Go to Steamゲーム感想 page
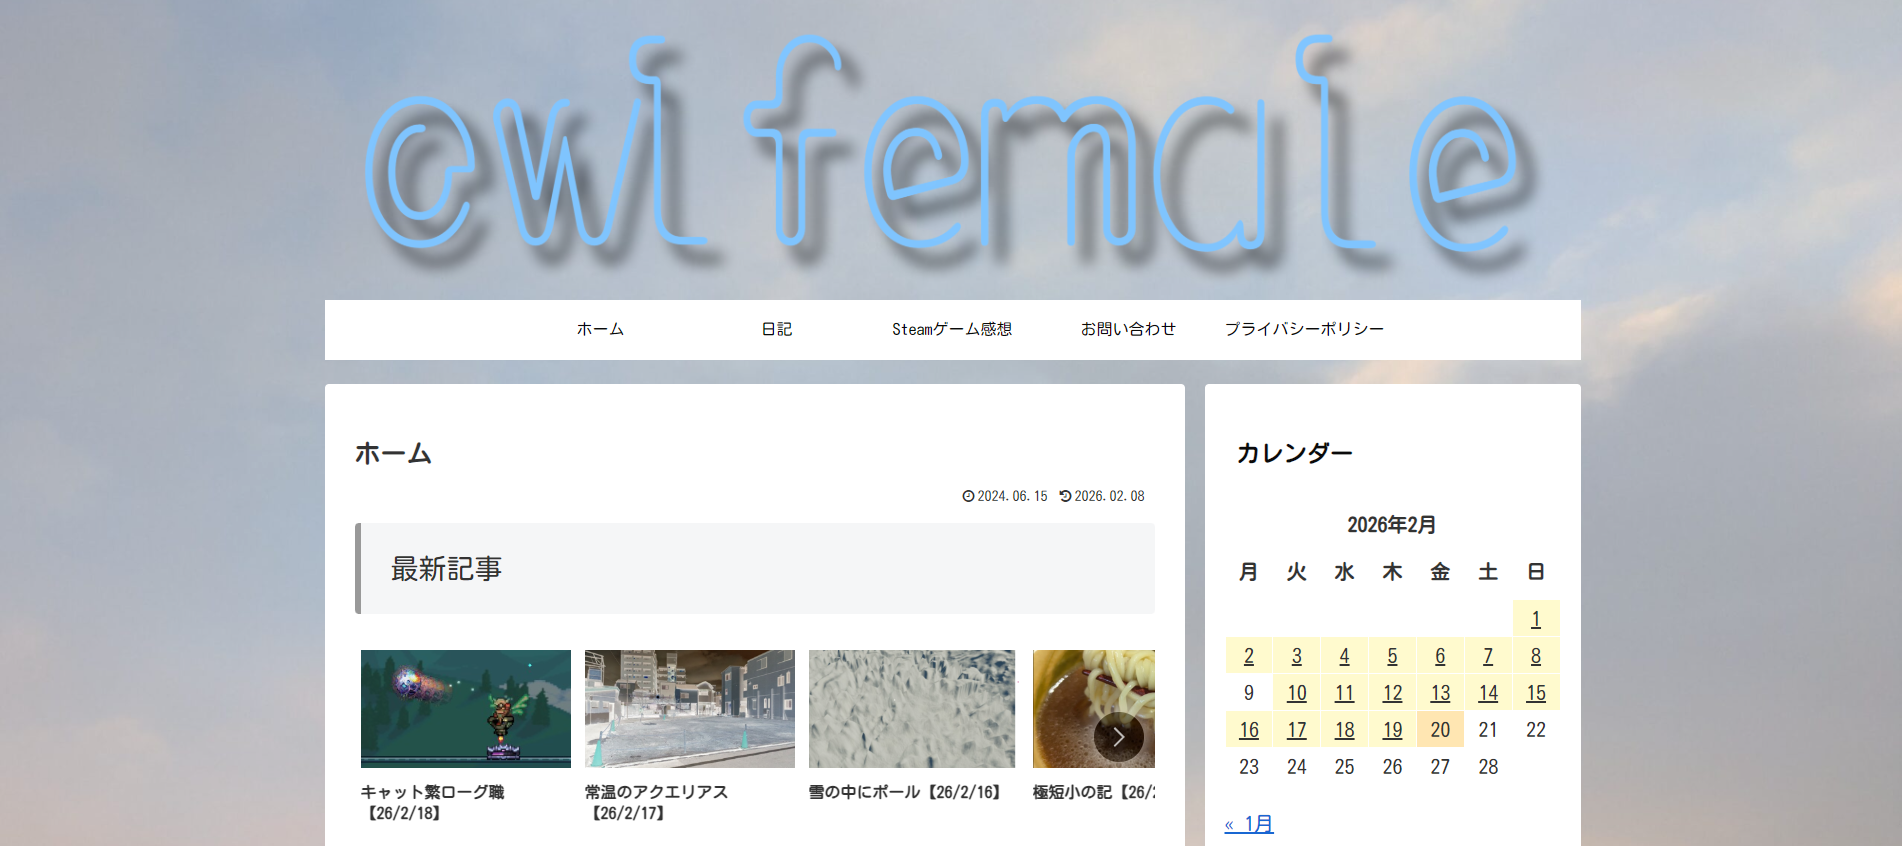The height and width of the screenshot is (846, 1902). click(952, 329)
